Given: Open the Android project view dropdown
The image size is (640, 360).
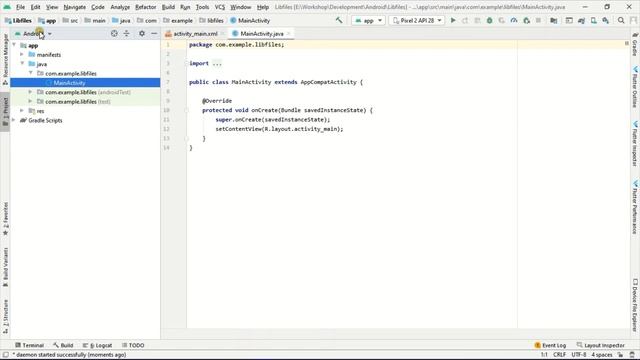Looking at the screenshot, I should (33, 33).
